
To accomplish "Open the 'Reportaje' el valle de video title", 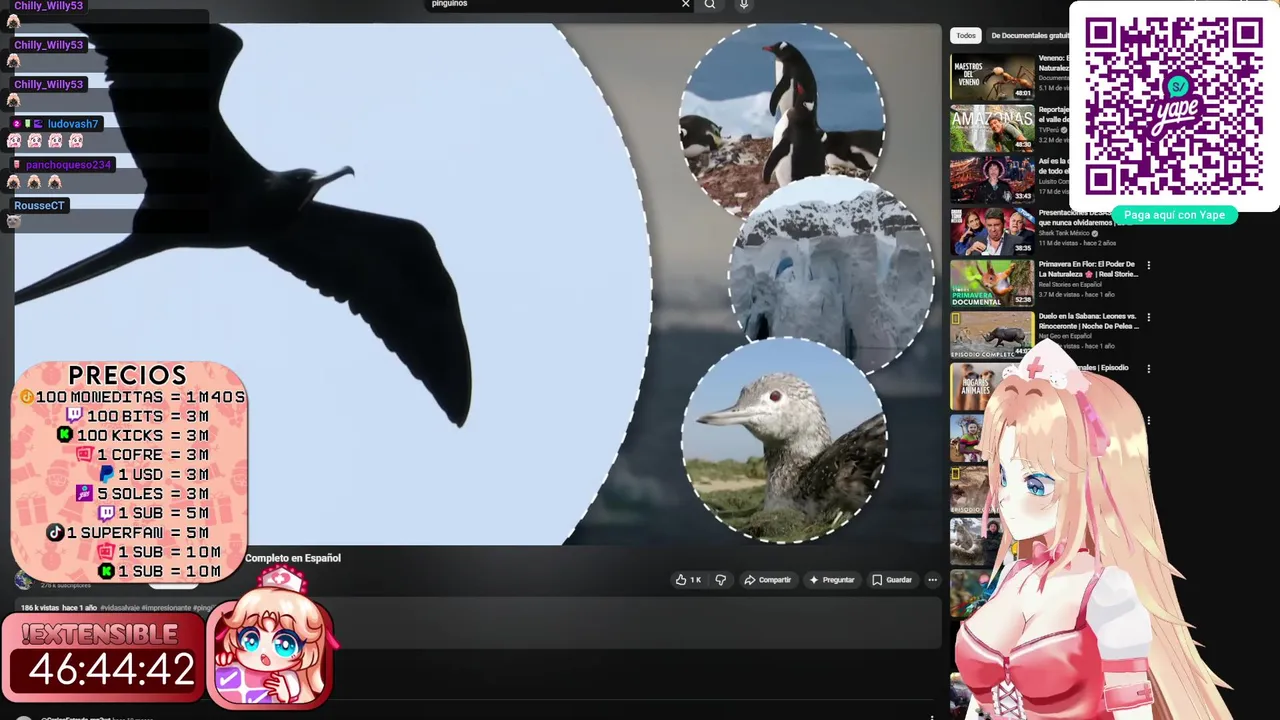I will 1054,115.
